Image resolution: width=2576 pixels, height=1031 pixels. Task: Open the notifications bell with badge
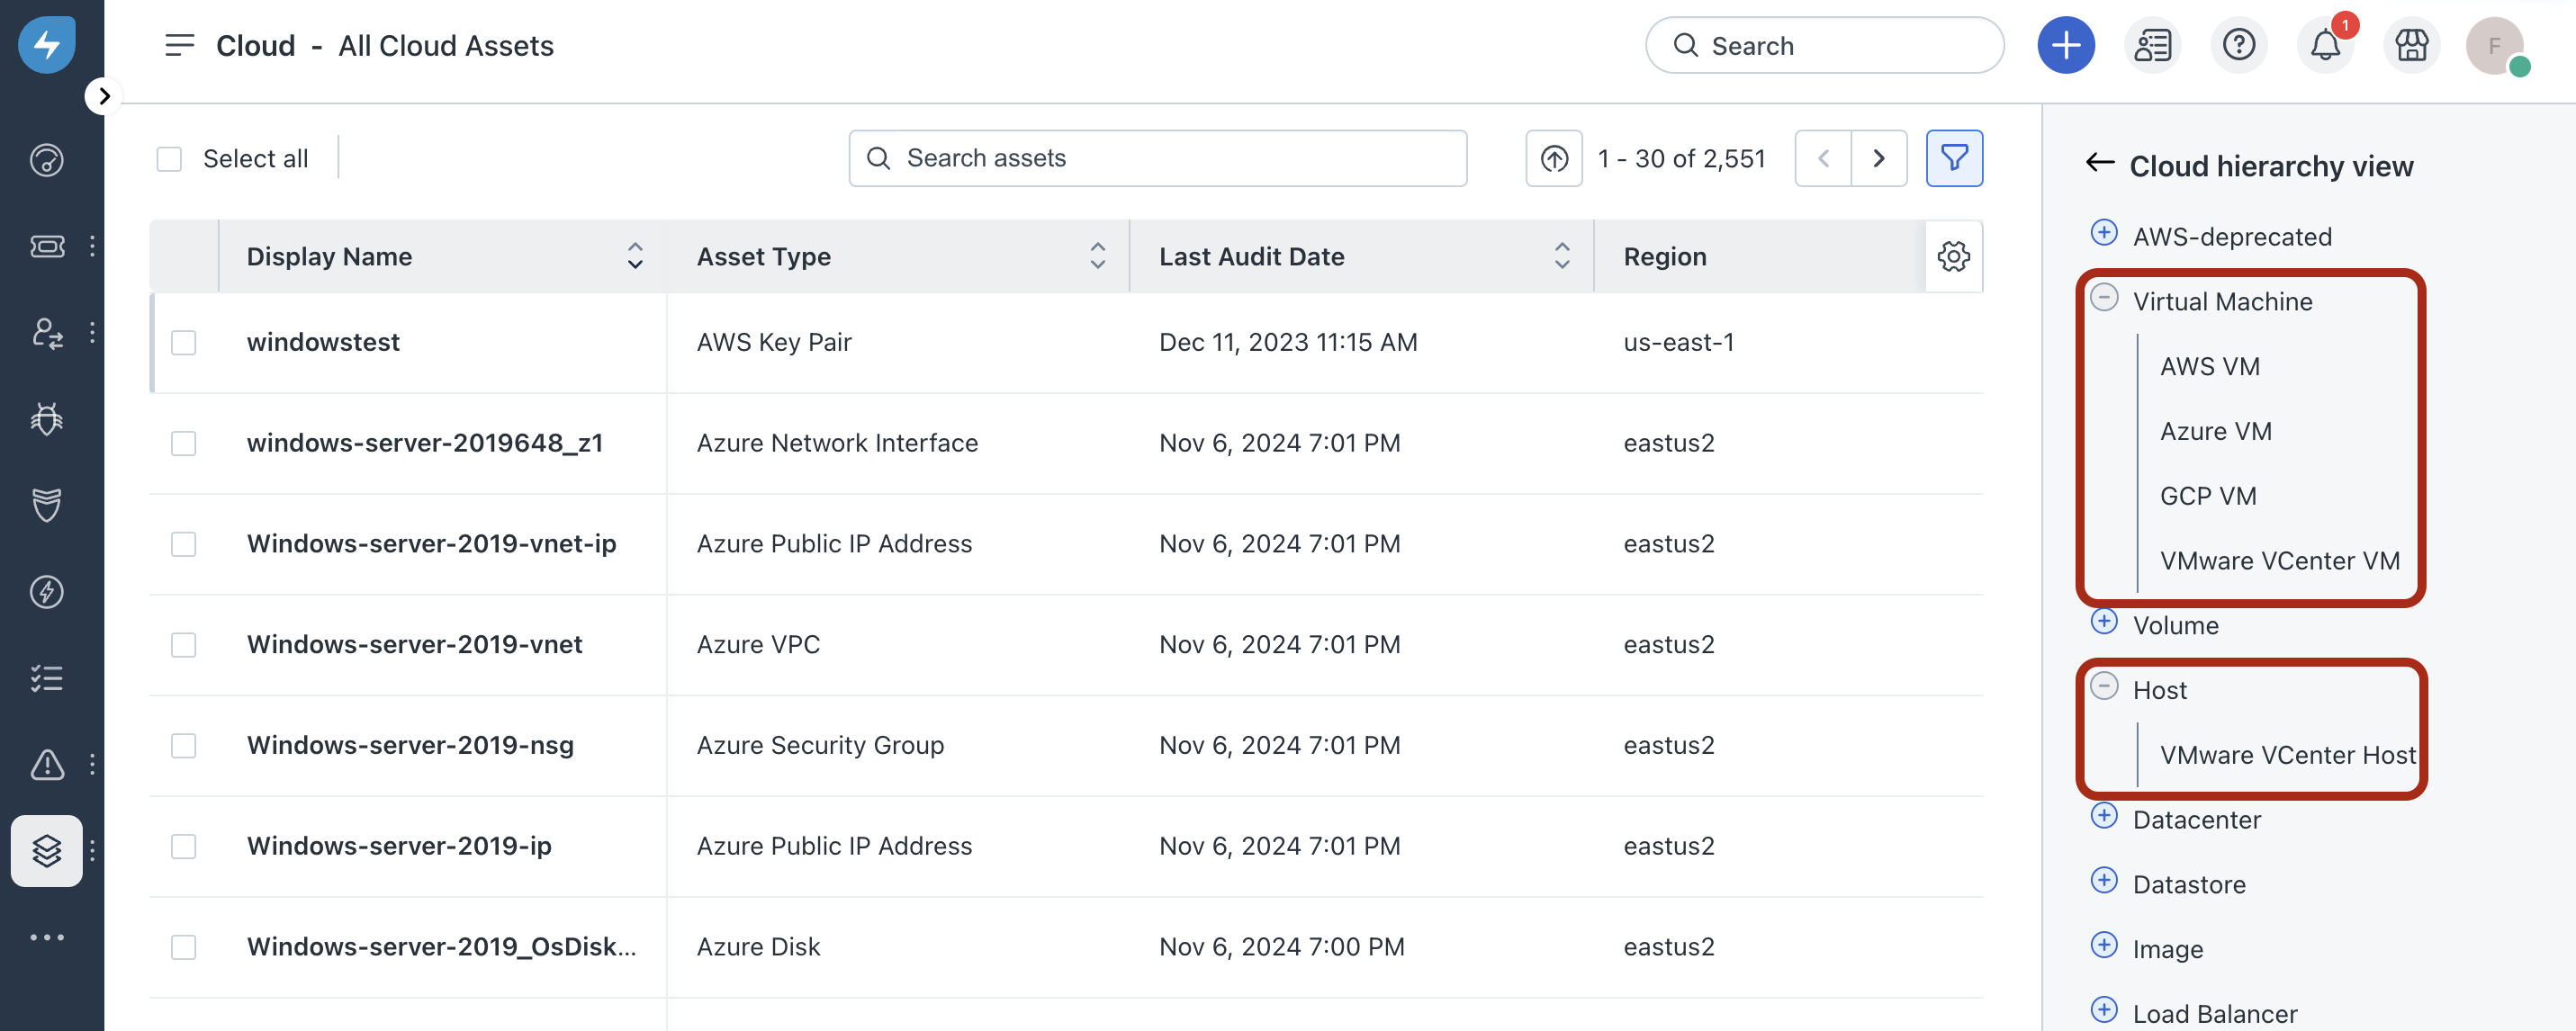click(x=2325, y=45)
